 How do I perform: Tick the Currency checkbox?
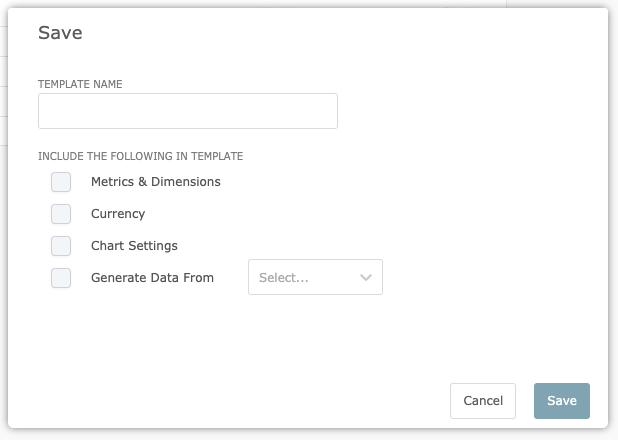coord(61,214)
